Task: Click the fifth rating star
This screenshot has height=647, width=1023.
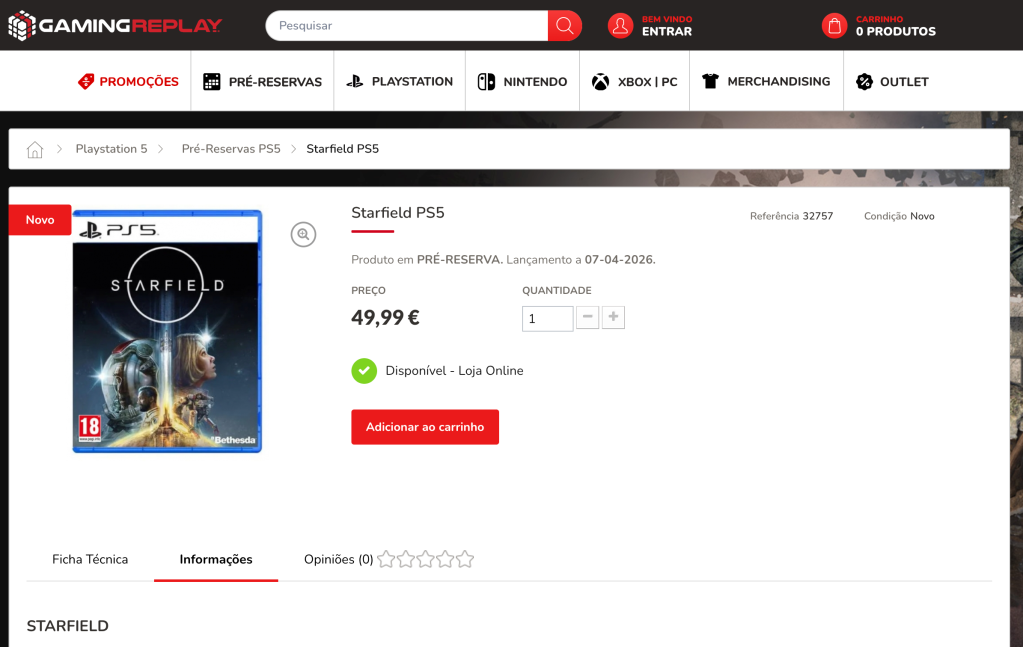Action: pos(465,559)
